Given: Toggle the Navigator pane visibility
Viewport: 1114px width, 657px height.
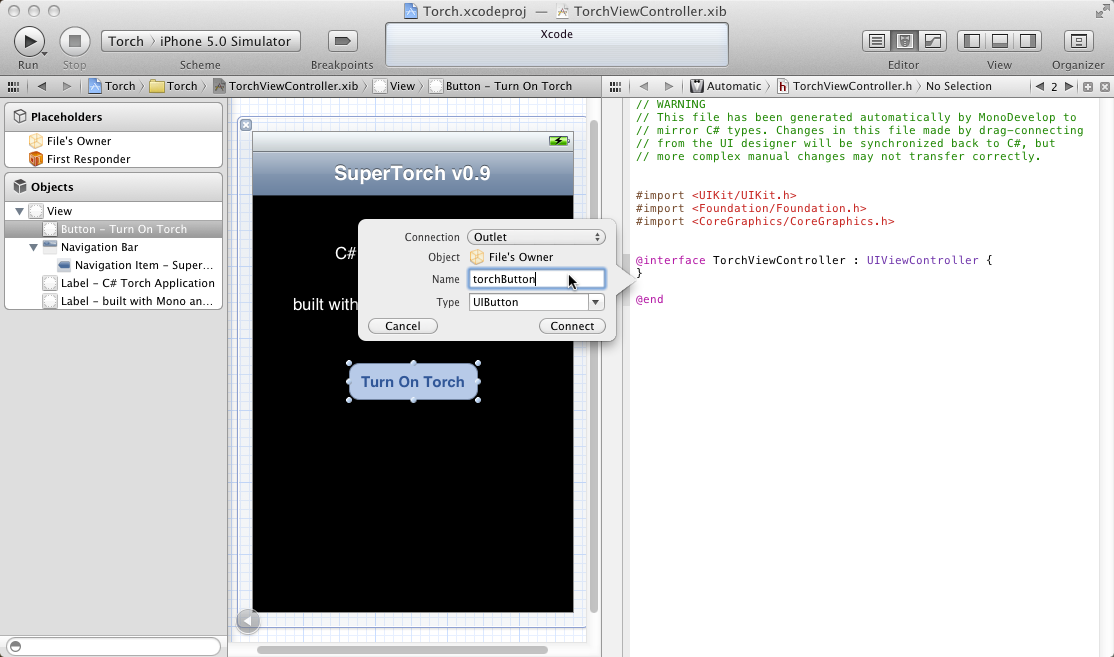Looking at the screenshot, I should tap(971, 41).
